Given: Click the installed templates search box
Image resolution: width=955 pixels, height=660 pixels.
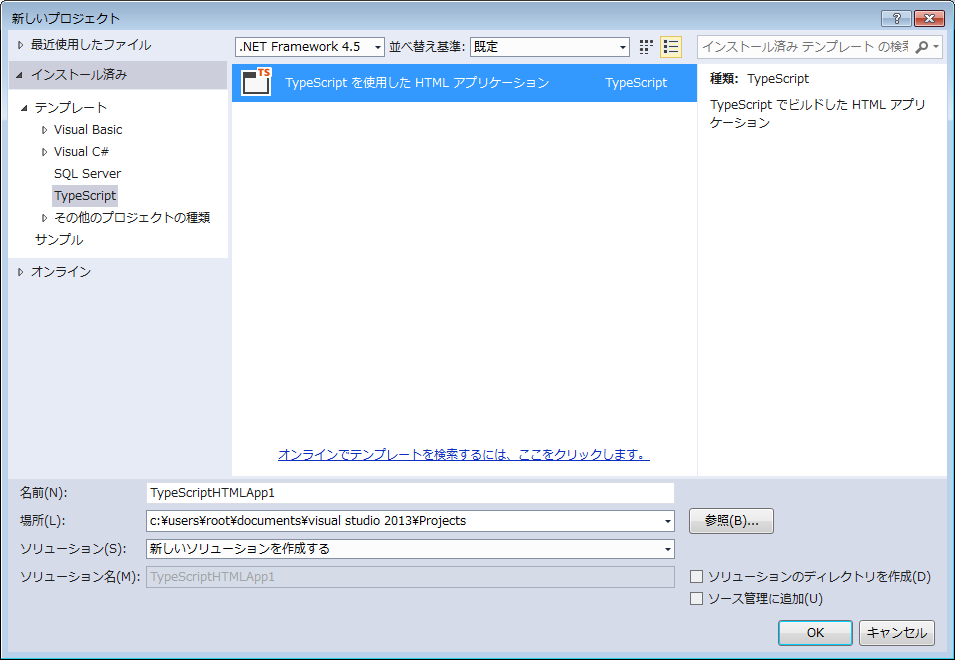Looking at the screenshot, I should pos(805,47).
